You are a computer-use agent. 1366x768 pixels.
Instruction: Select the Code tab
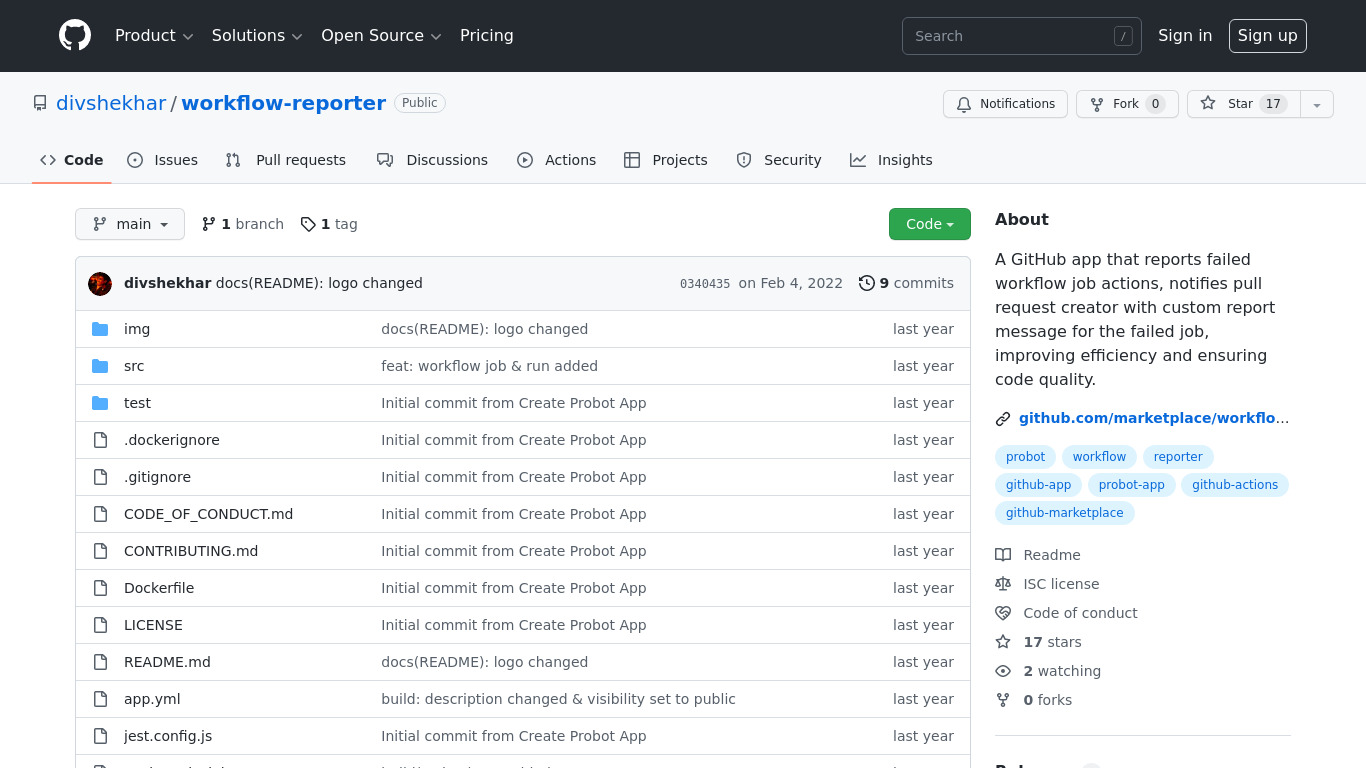pyautogui.click(x=71, y=160)
